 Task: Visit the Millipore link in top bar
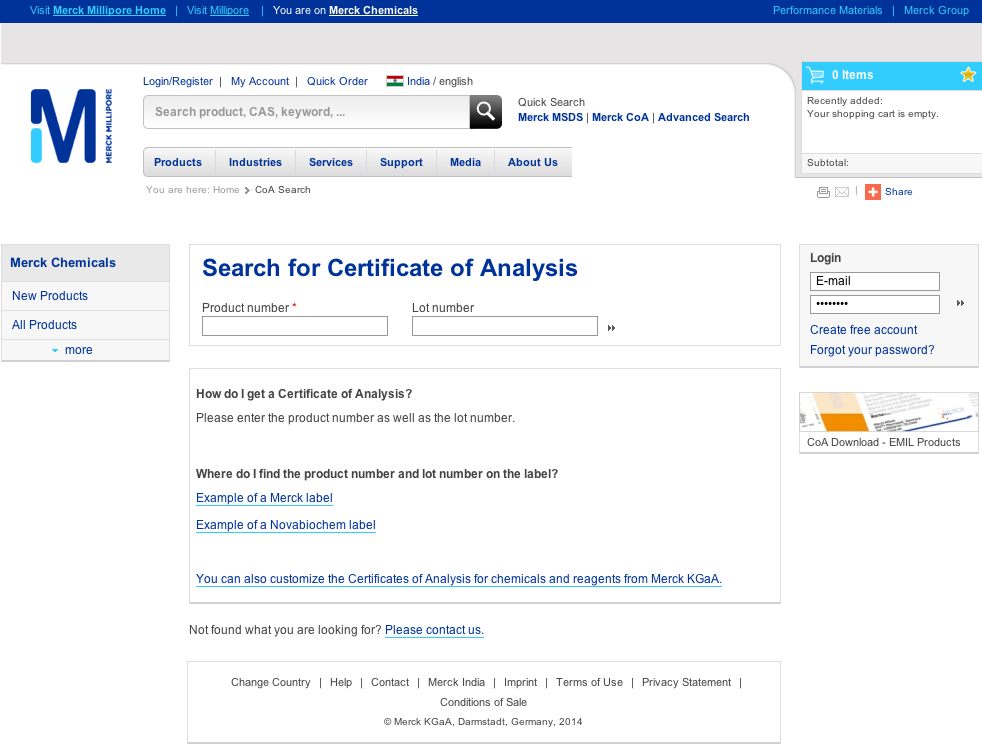click(x=229, y=11)
